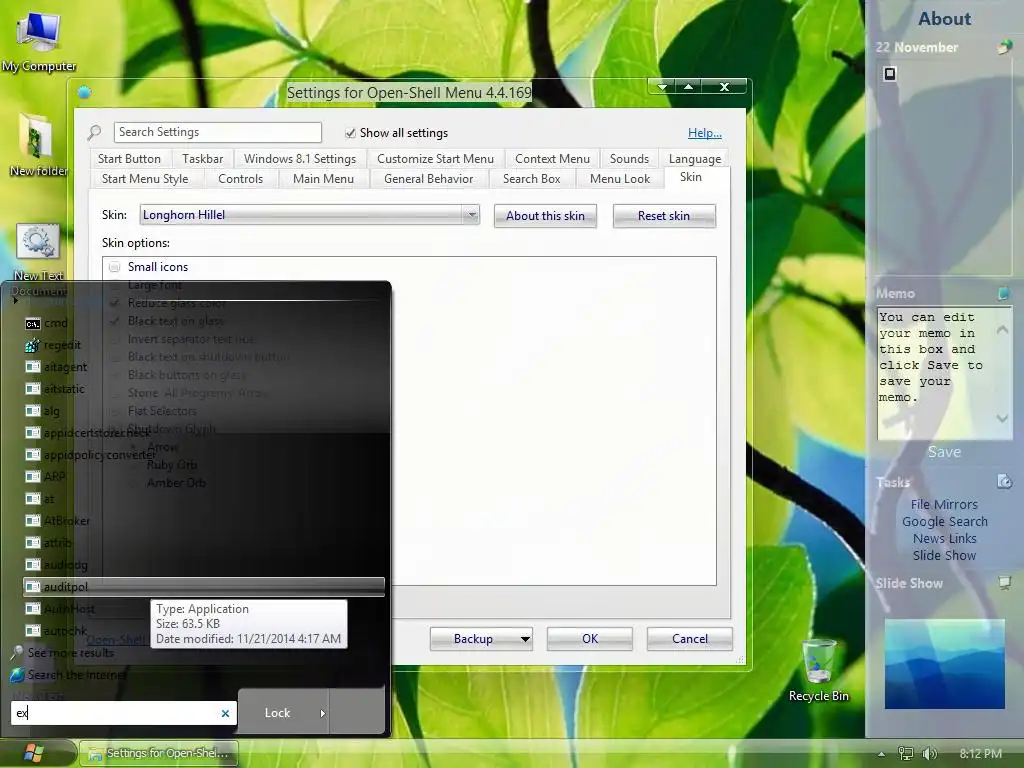Image resolution: width=1024 pixels, height=768 pixels.
Task: Click the regedit icon in search results
Action: tap(33, 345)
